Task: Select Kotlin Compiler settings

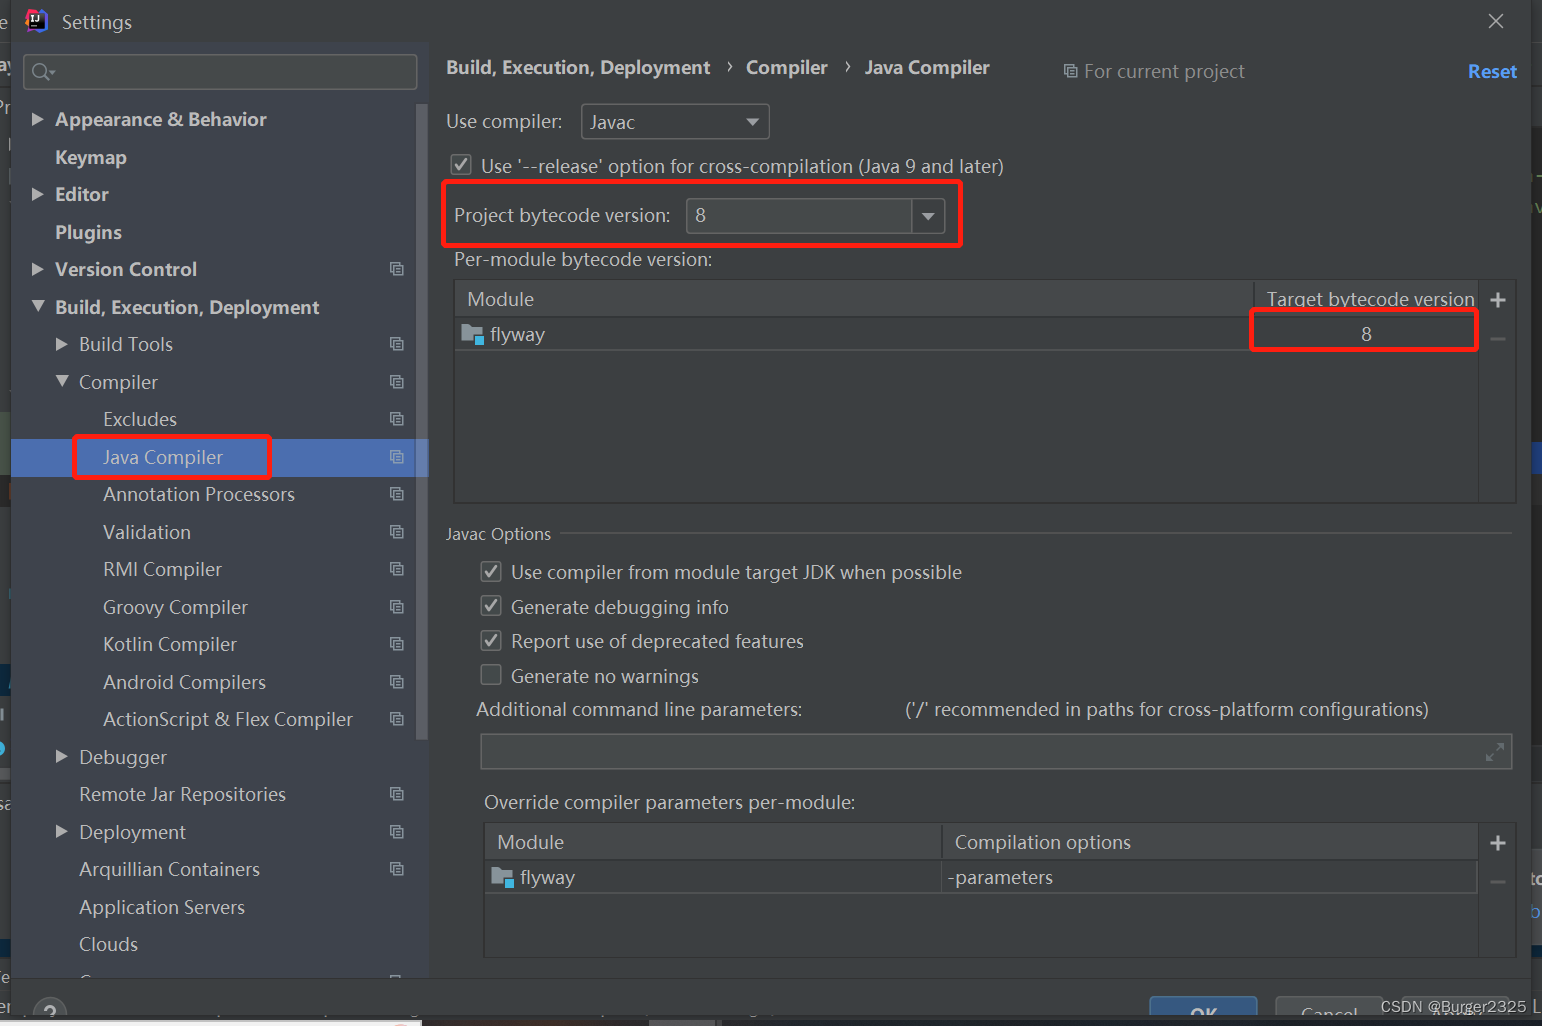Action: click(x=170, y=644)
